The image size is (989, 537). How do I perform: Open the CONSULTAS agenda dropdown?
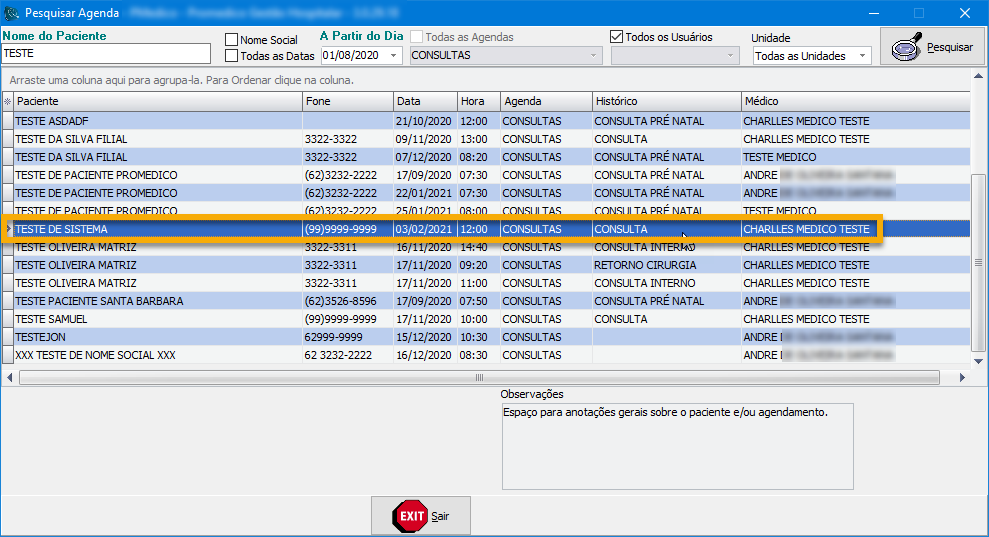coord(595,56)
